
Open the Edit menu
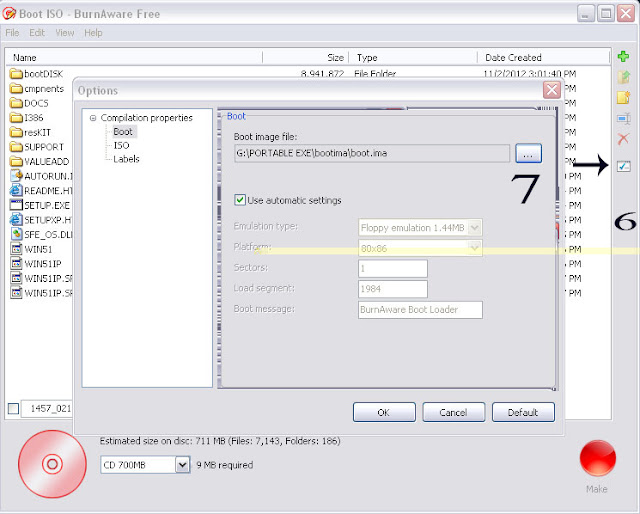(x=37, y=33)
